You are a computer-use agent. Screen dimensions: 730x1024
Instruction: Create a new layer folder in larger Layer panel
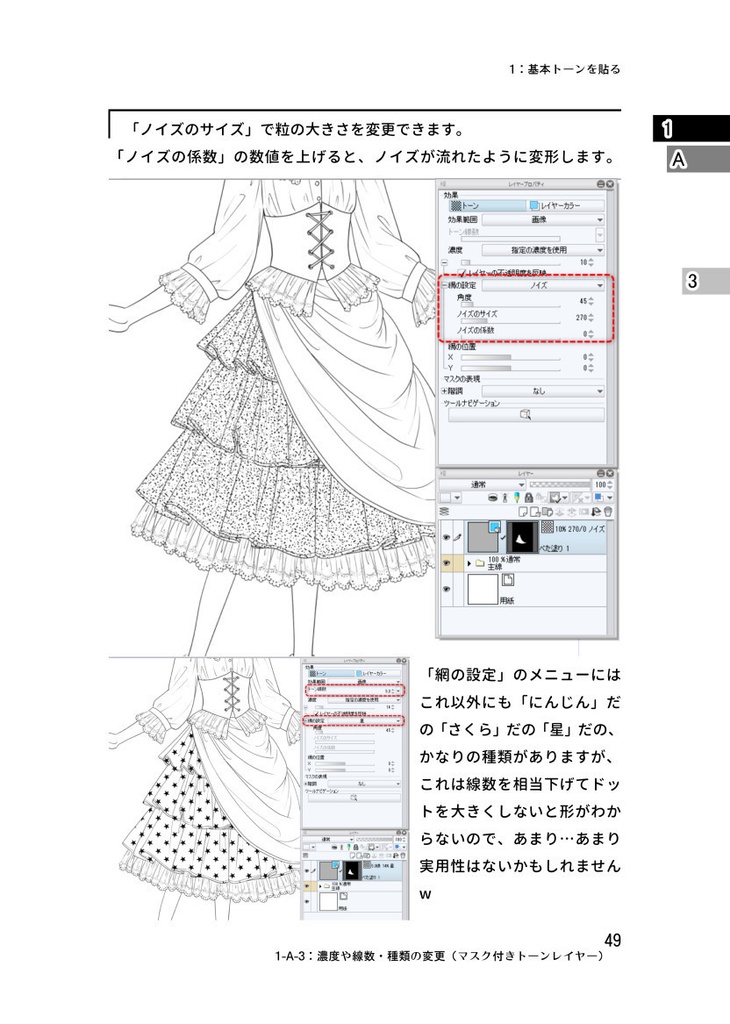pos(548,511)
